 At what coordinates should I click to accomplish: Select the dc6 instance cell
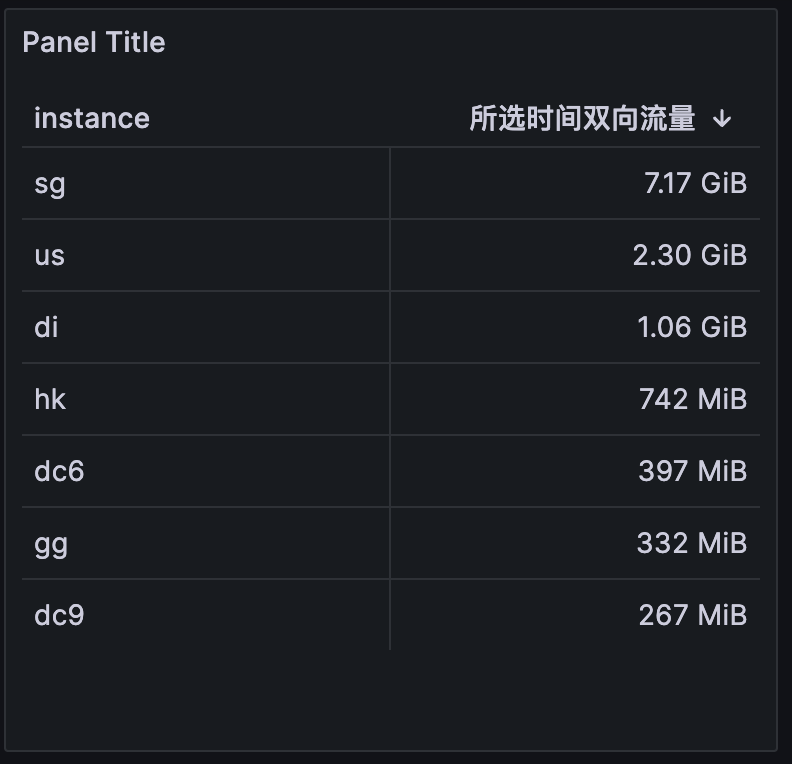tap(59, 471)
